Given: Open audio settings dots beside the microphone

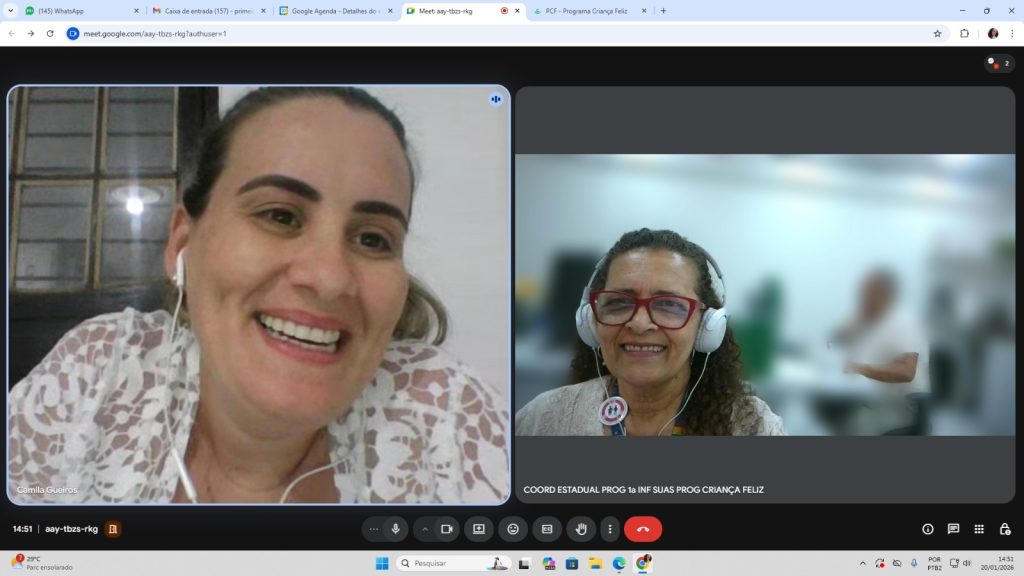Looking at the screenshot, I should click(x=374, y=529).
